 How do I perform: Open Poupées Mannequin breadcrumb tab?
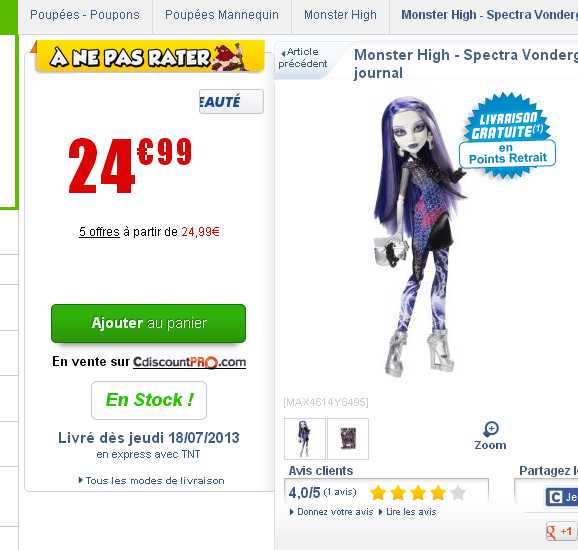point(222,15)
